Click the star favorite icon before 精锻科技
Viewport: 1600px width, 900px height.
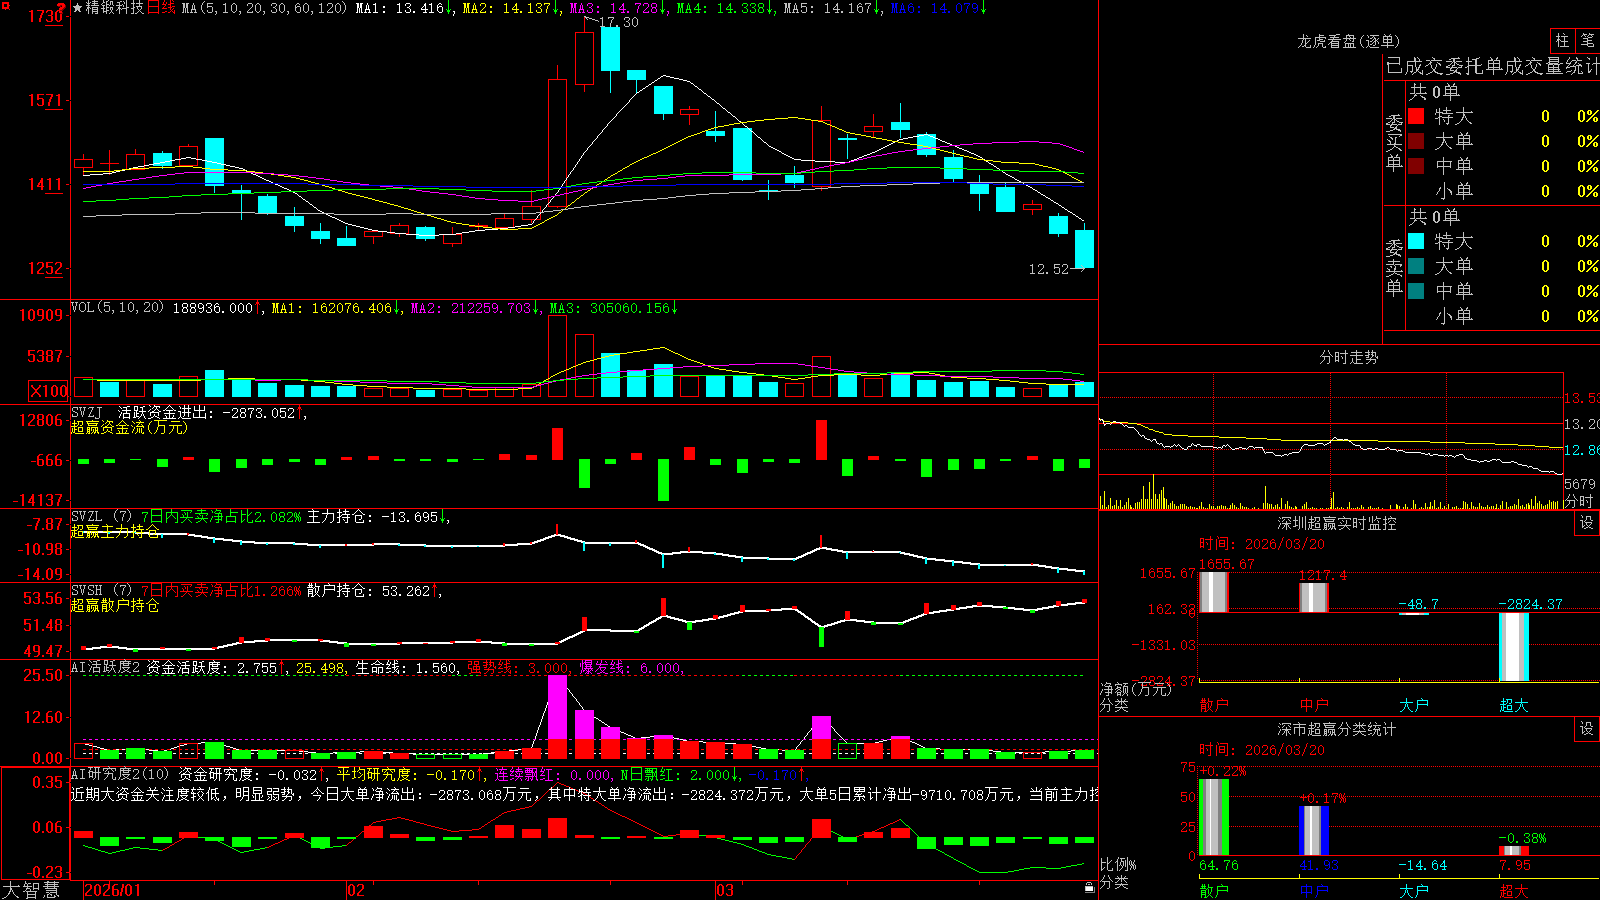(x=77, y=8)
